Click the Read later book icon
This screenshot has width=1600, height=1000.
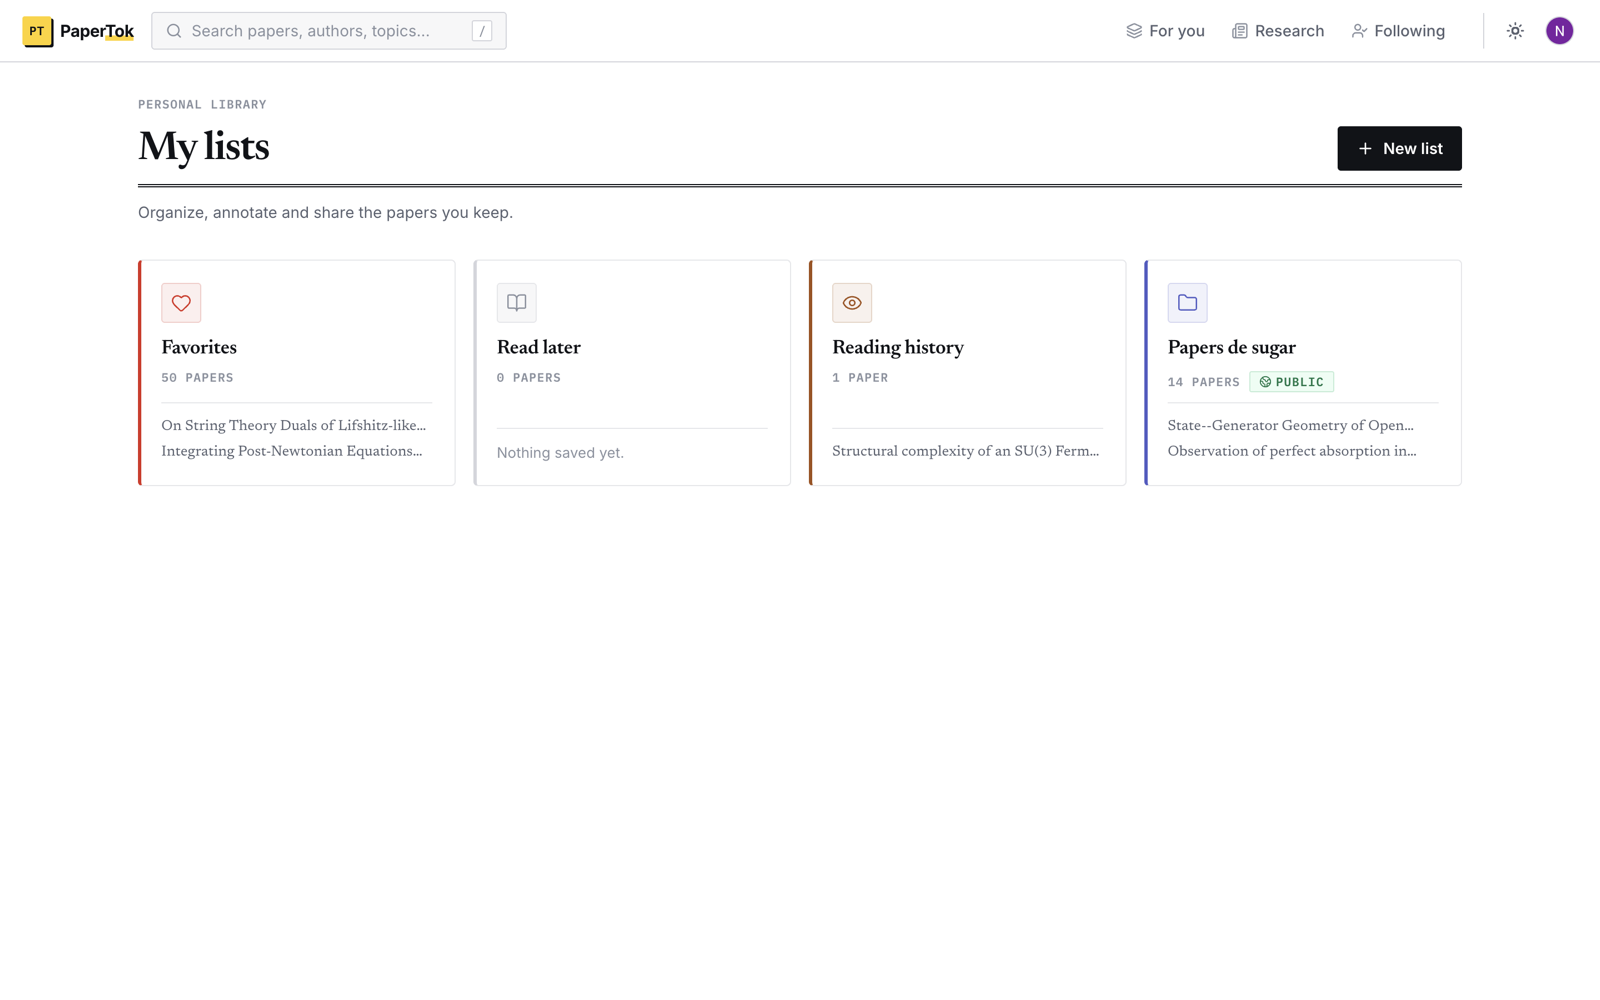coord(517,303)
